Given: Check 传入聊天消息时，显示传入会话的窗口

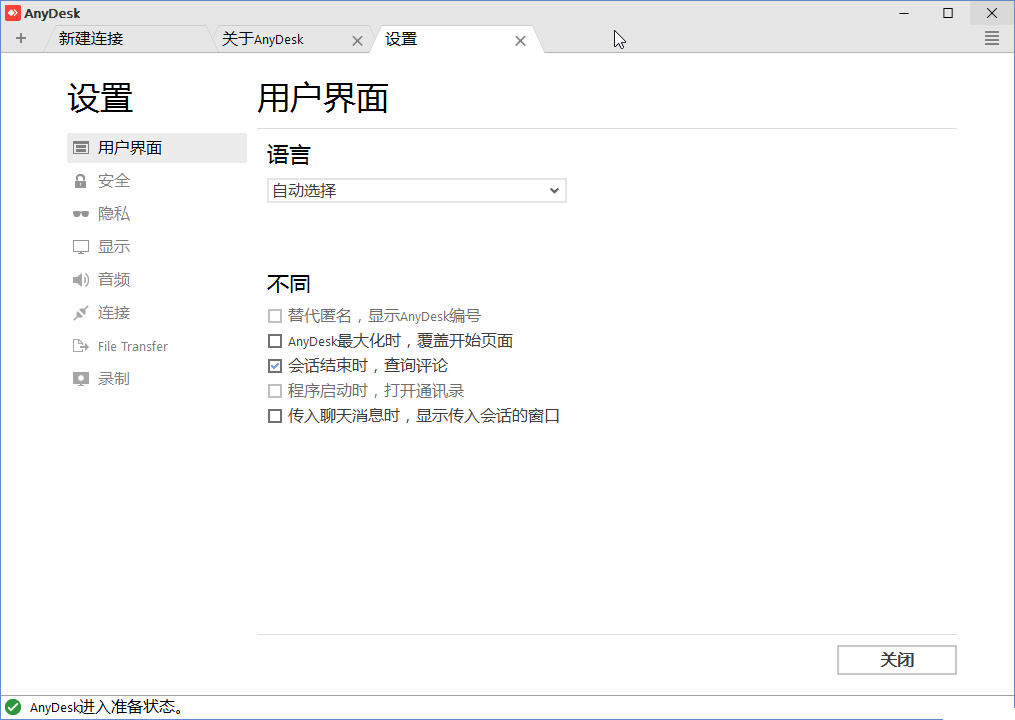Looking at the screenshot, I should (x=275, y=415).
